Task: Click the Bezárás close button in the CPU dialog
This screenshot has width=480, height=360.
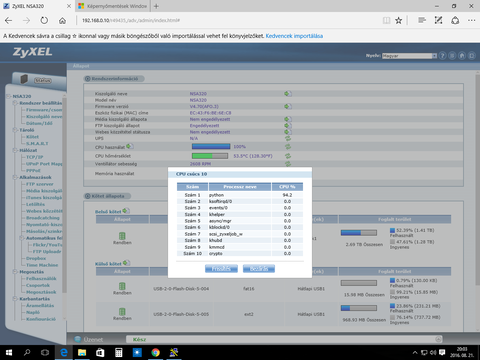Action: [259, 269]
